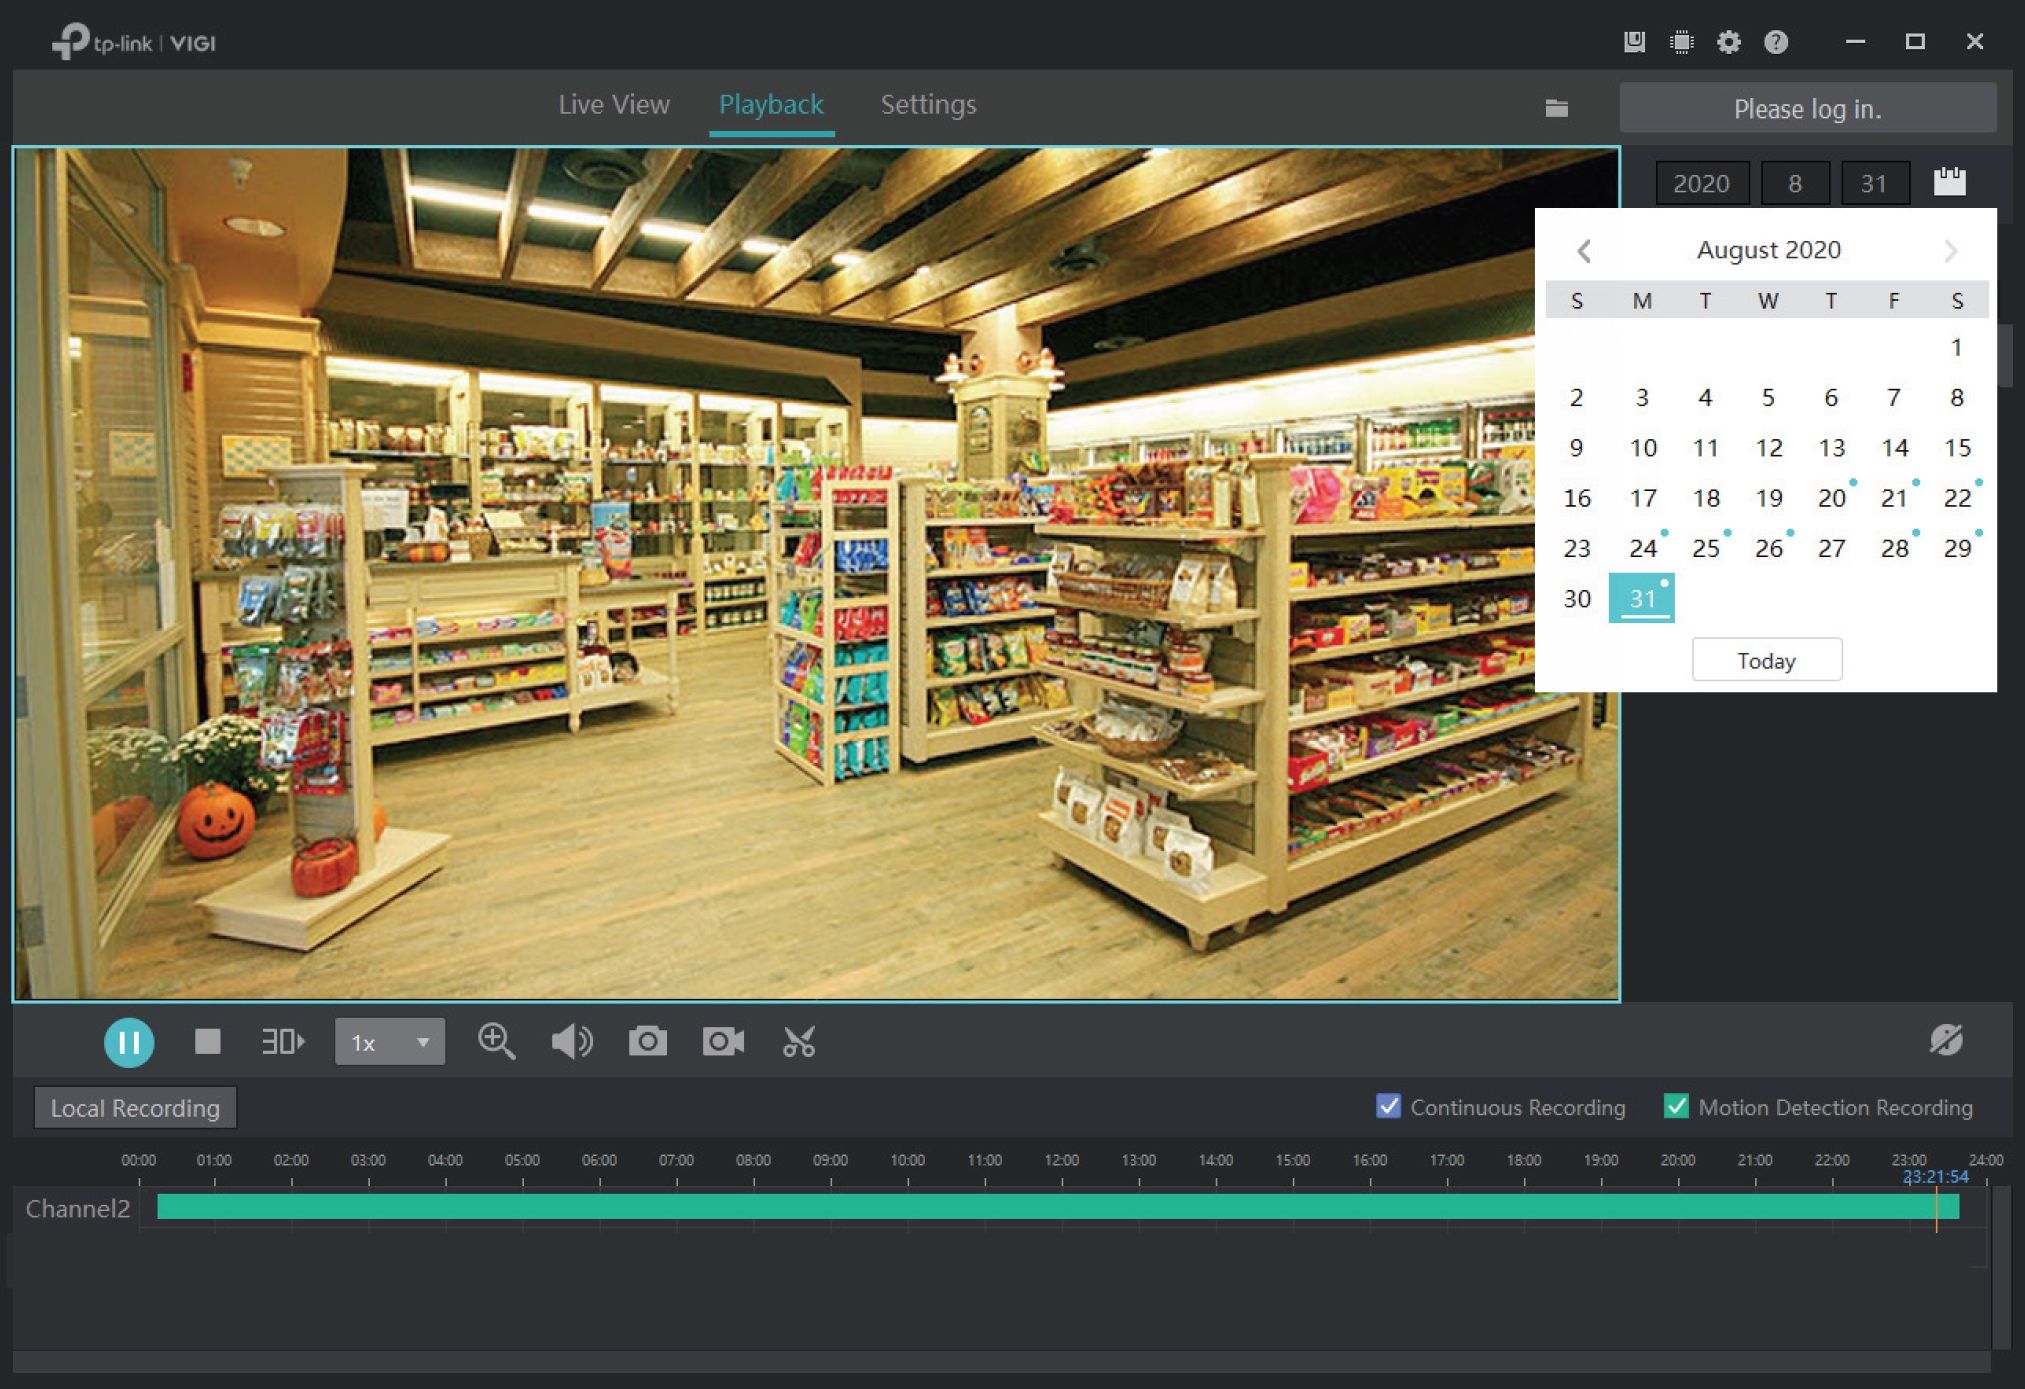Open the folder icon near login
This screenshot has height=1389, width=2025.
point(1556,108)
